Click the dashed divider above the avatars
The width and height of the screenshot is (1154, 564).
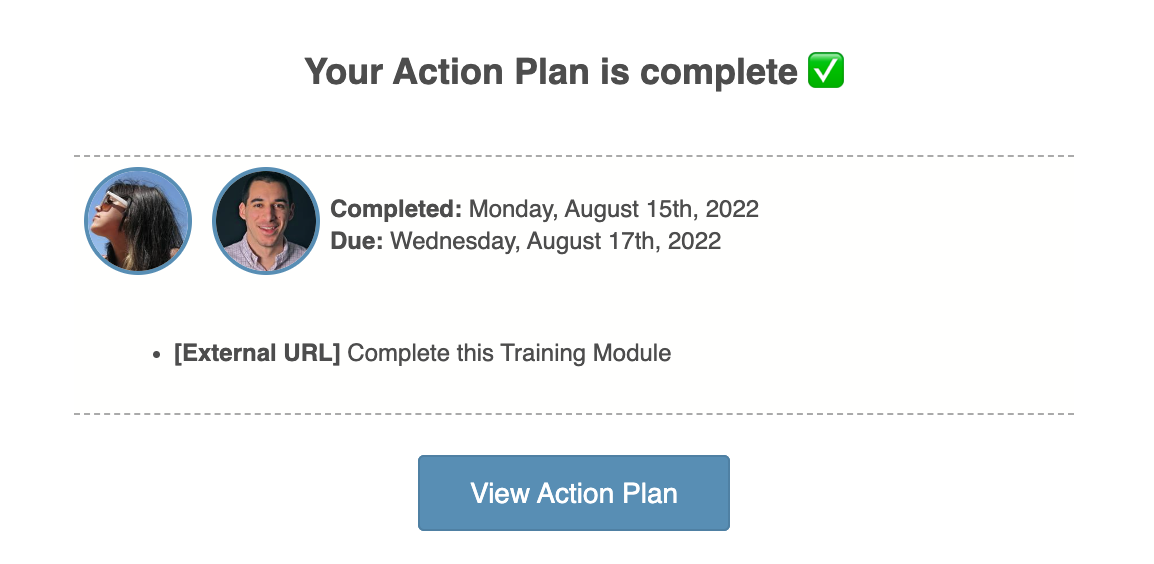click(x=574, y=156)
